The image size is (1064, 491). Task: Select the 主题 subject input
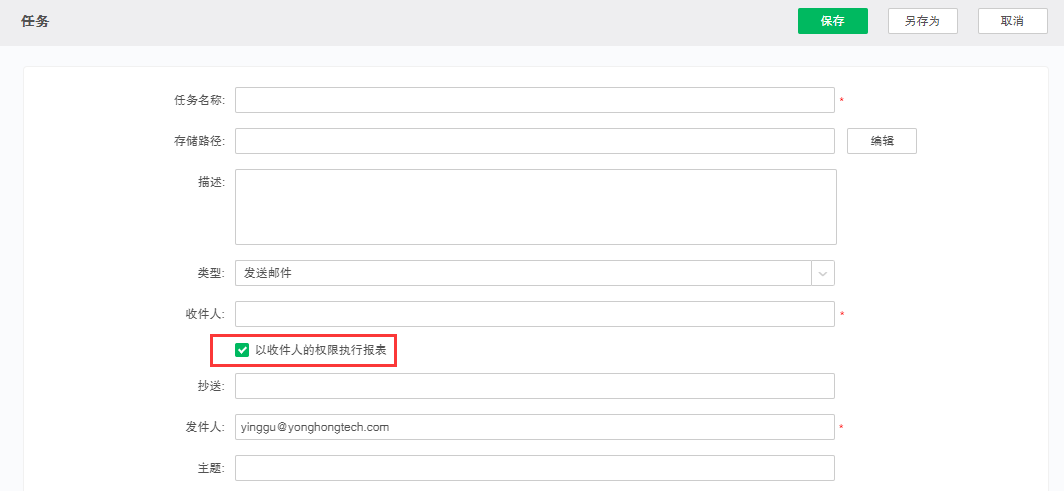(534, 468)
